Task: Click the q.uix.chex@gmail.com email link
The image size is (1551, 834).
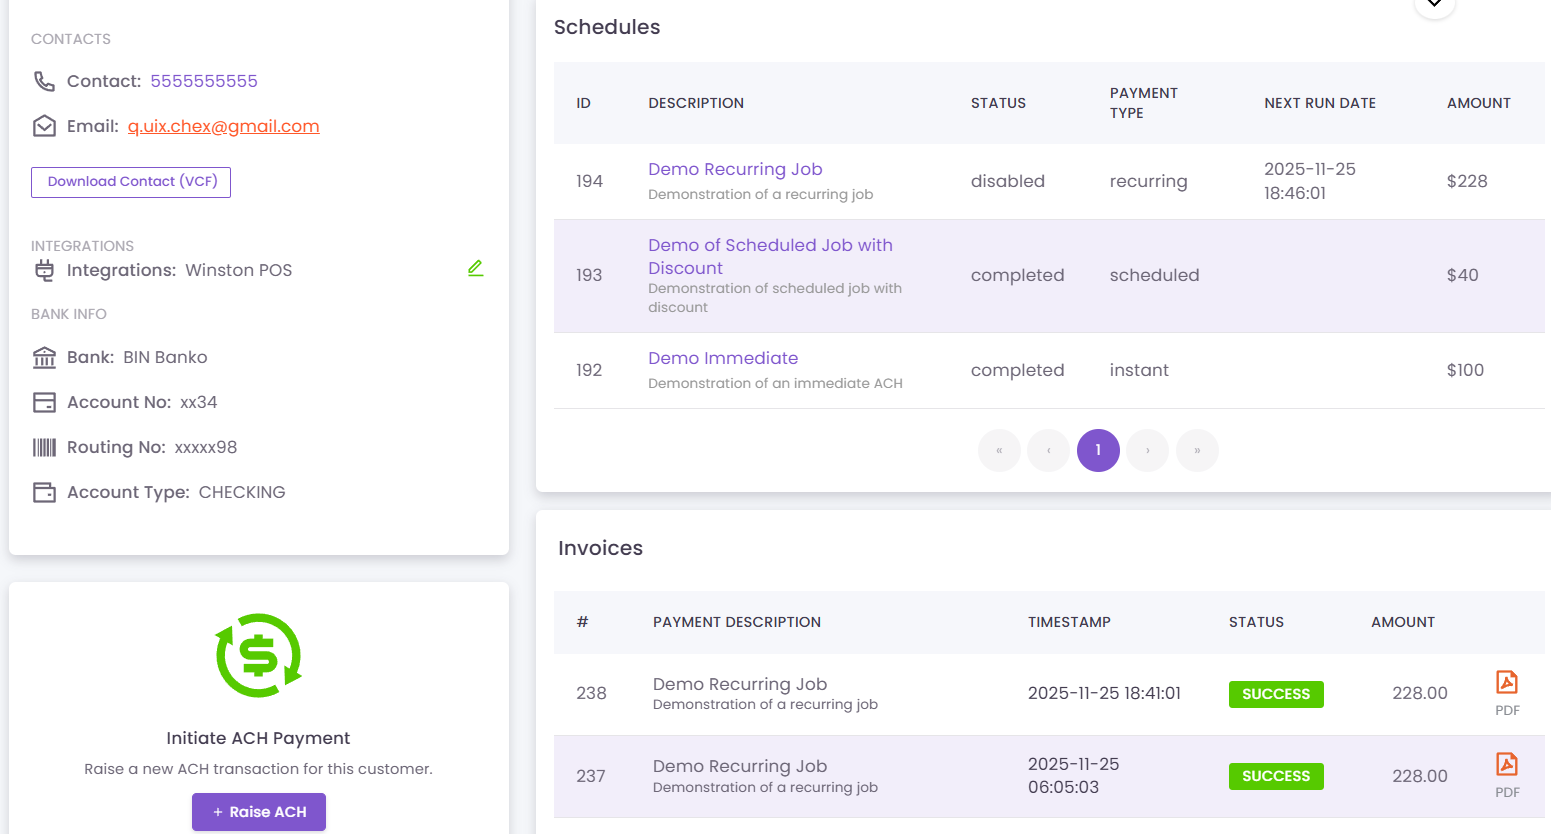Action: tap(223, 126)
